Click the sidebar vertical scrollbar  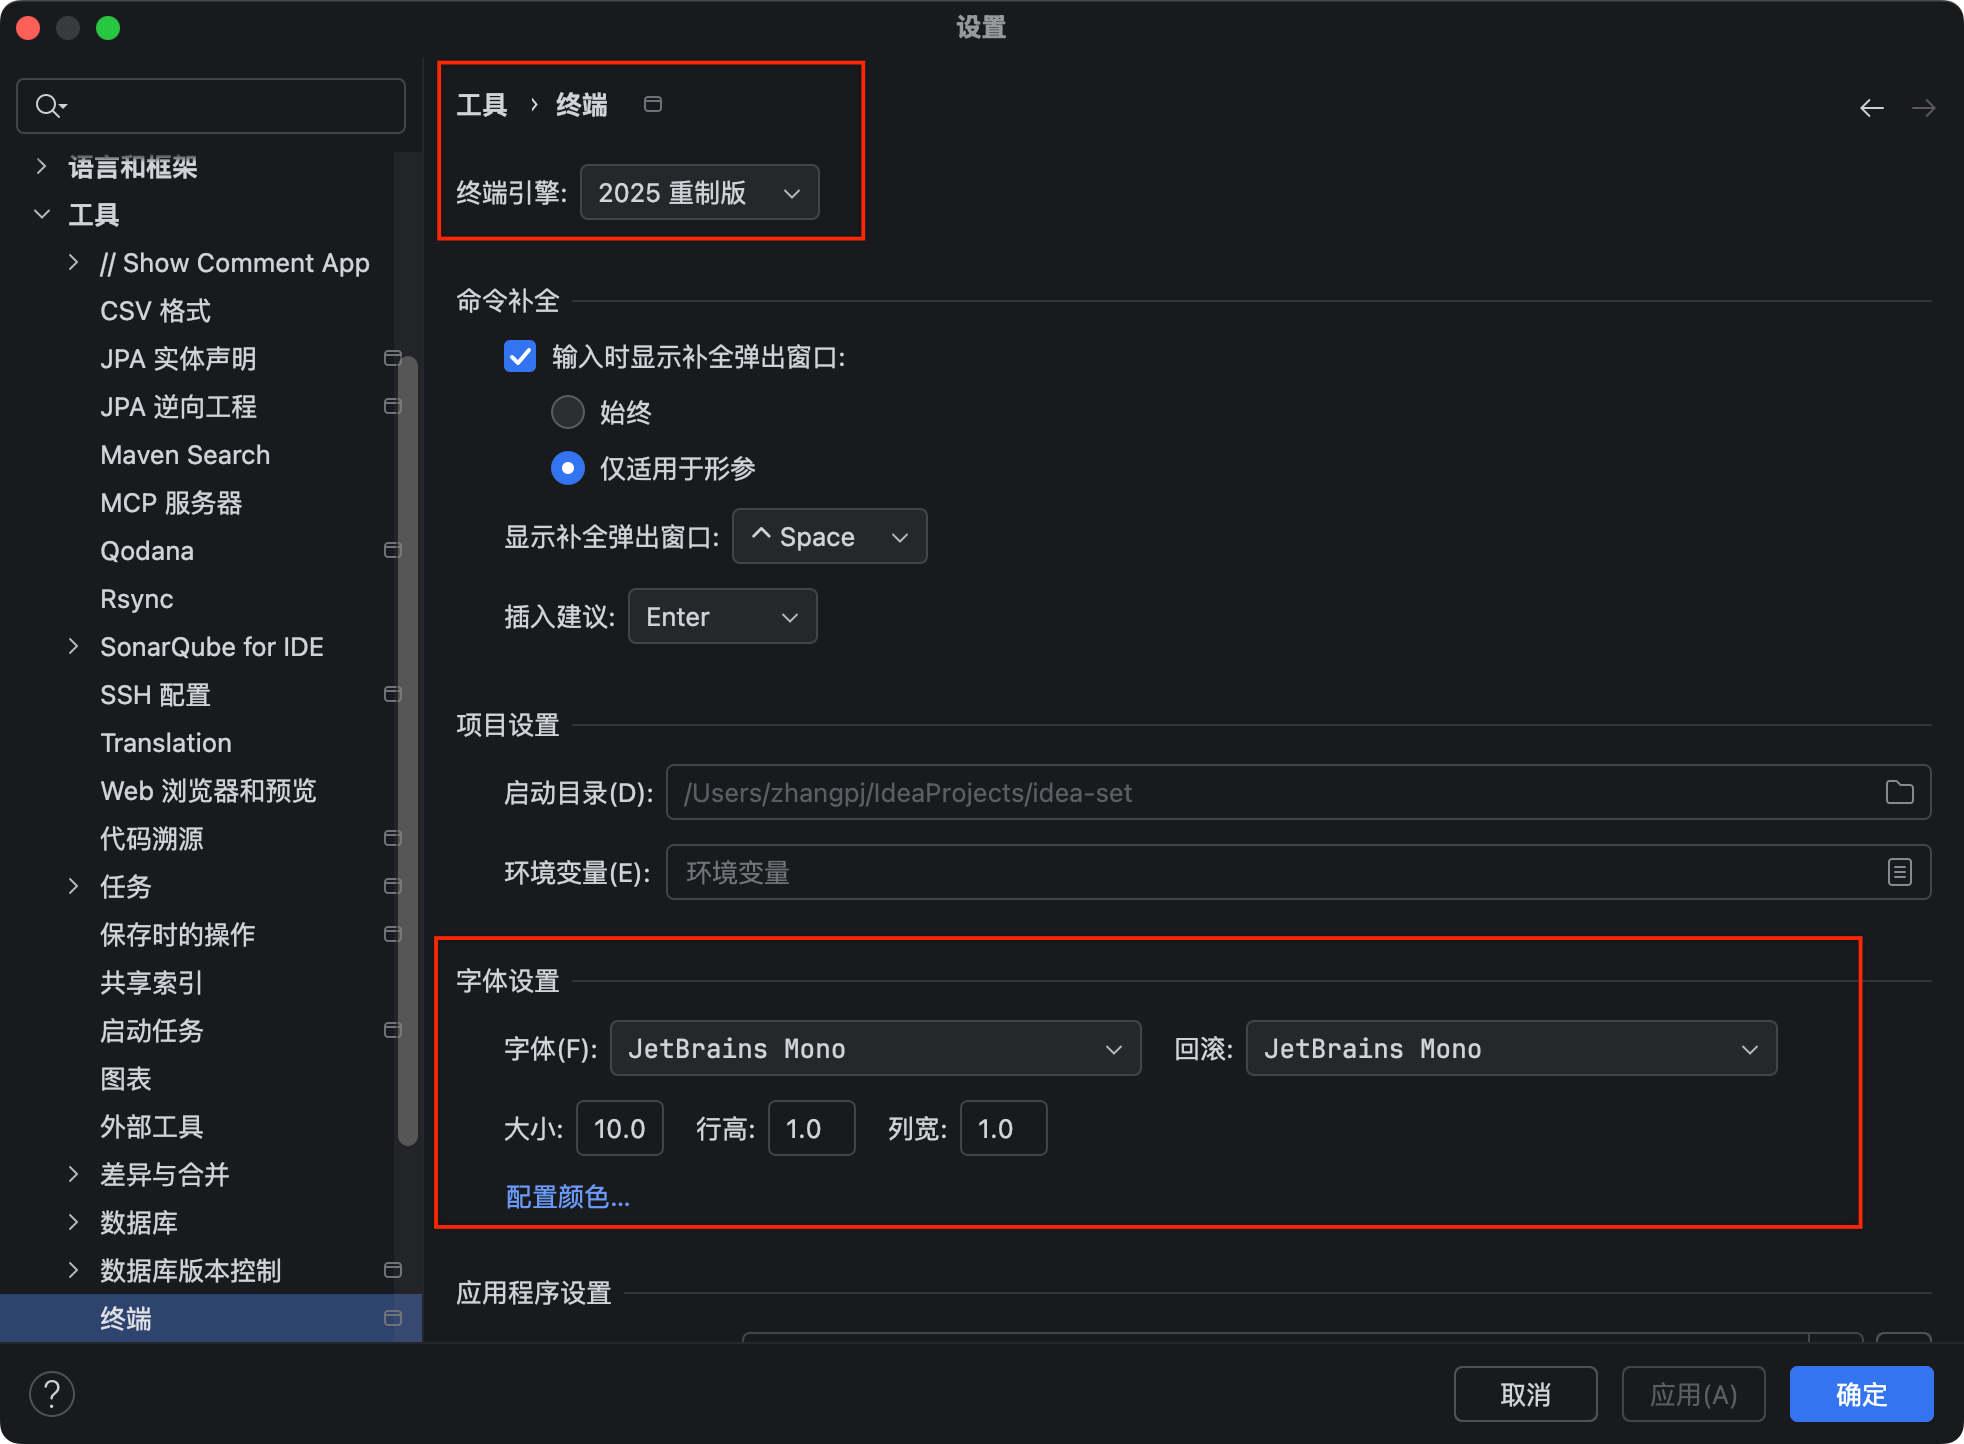tap(407, 750)
